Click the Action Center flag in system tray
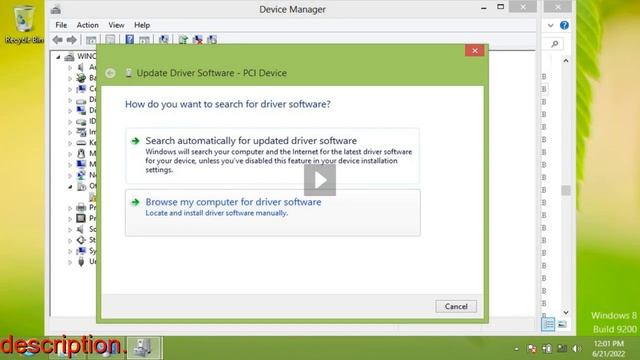640x360 pixels. [x=532, y=349]
